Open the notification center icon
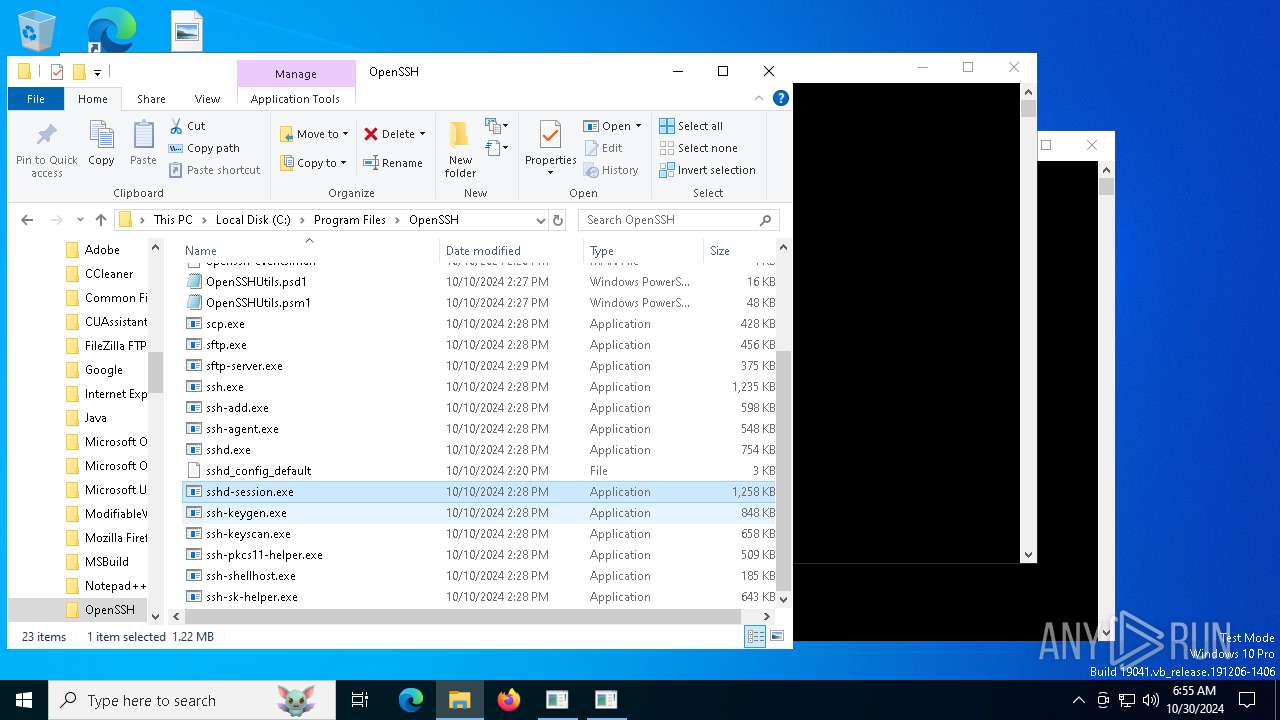Image resolution: width=1280 pixels, height=720 pixels. (1246, 700)
